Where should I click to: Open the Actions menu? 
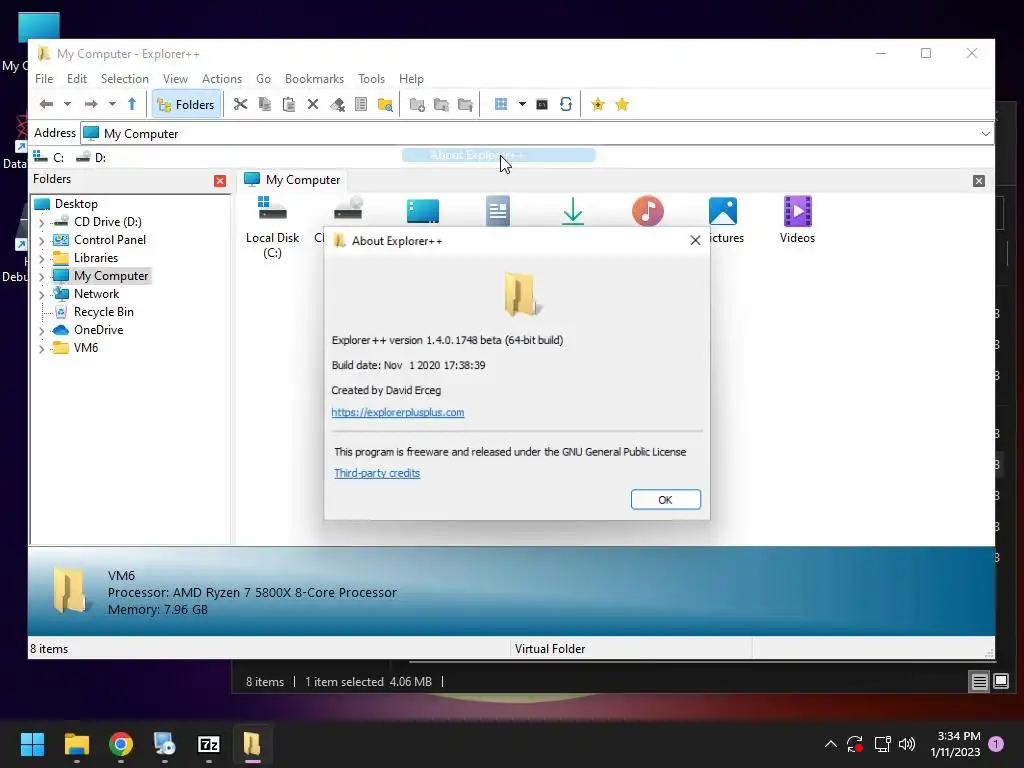(222, 78)
